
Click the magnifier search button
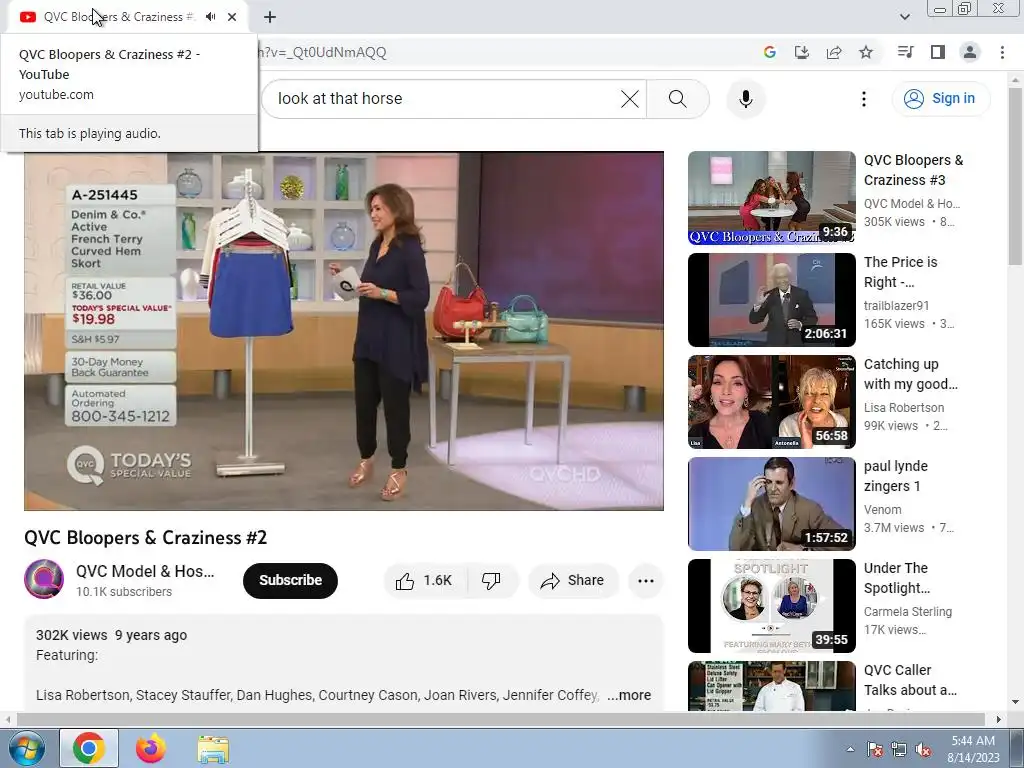pos(678,99)
